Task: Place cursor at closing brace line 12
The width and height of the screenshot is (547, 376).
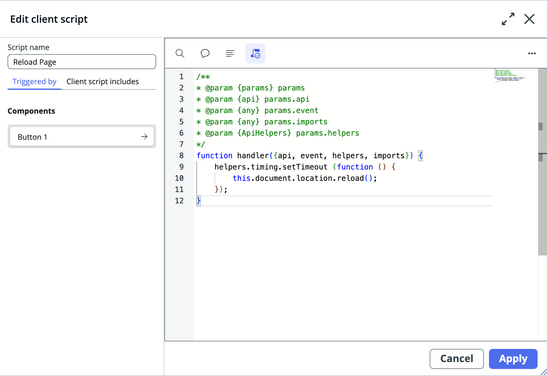Action: (x=198, y=201)
